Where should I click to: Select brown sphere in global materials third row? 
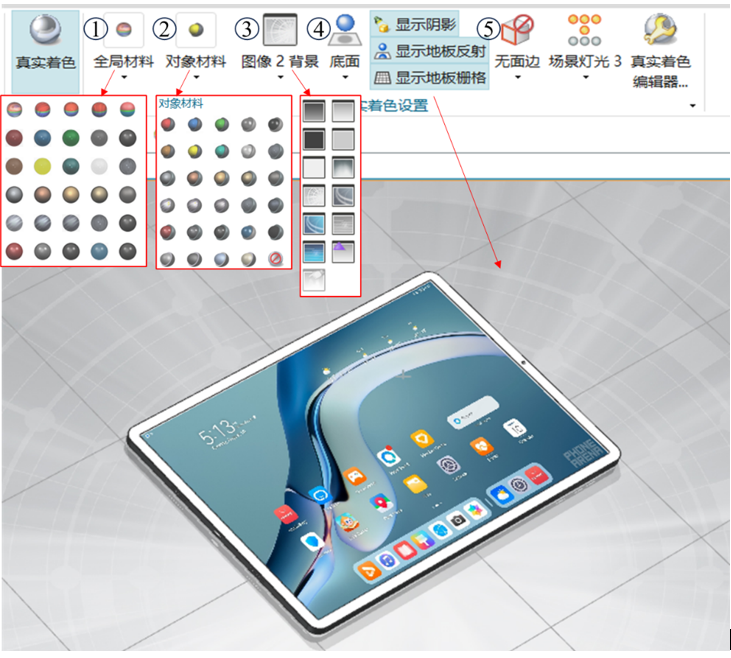(14, 166)
